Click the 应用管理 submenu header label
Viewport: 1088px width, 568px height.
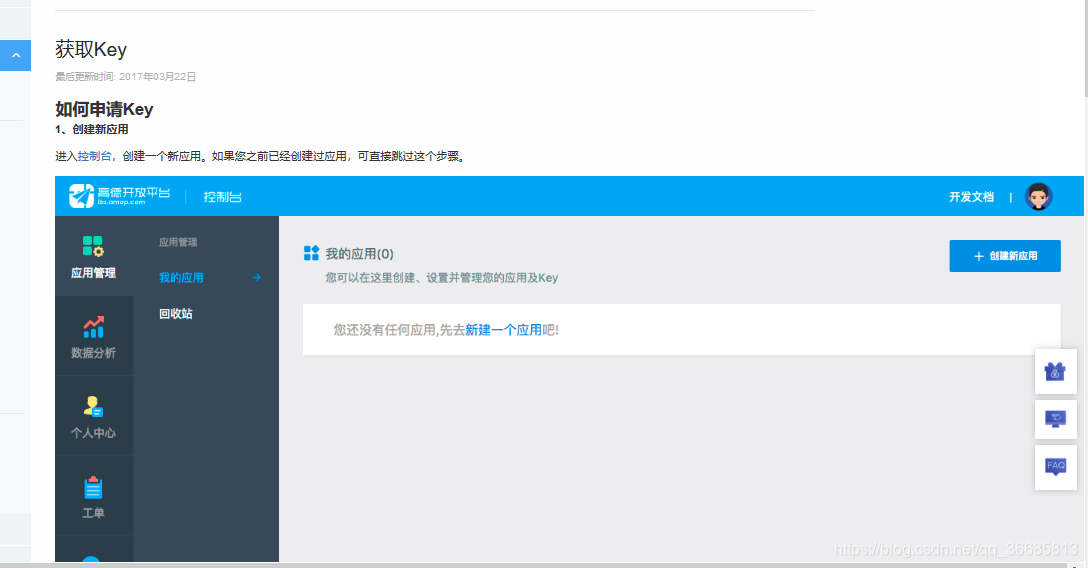tap(178, 242)
